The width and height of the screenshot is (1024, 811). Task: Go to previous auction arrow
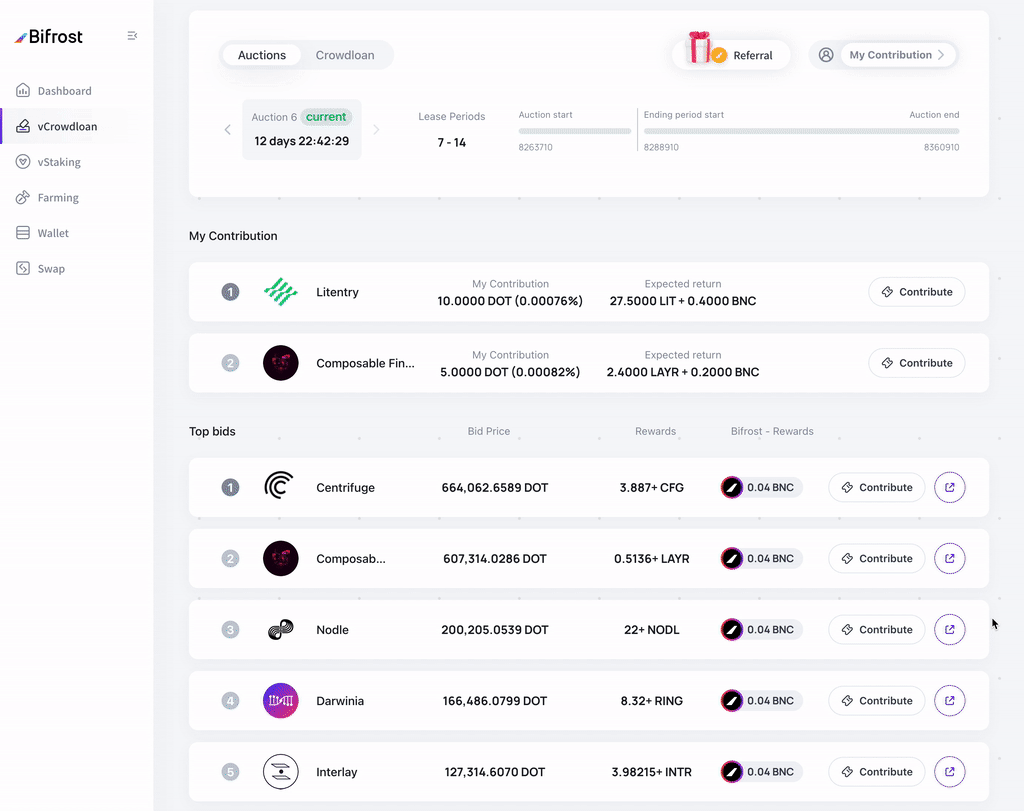tap(227, 129)
